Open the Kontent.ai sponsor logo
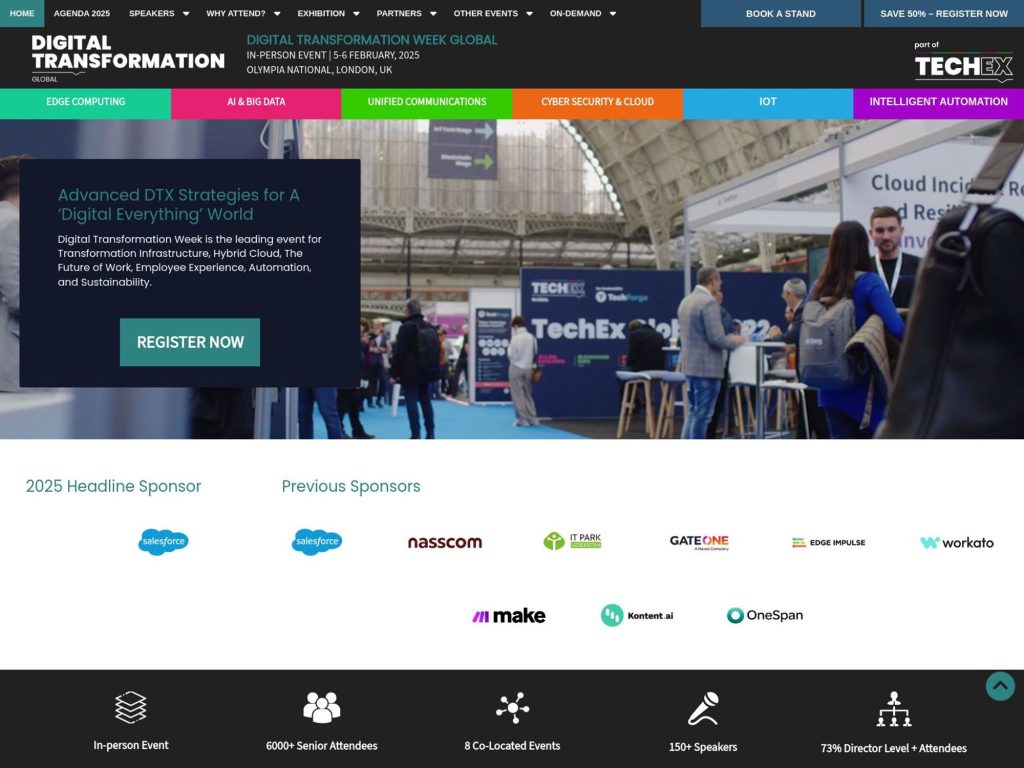This screenshot has height=768, width=1024. (637, 615)
